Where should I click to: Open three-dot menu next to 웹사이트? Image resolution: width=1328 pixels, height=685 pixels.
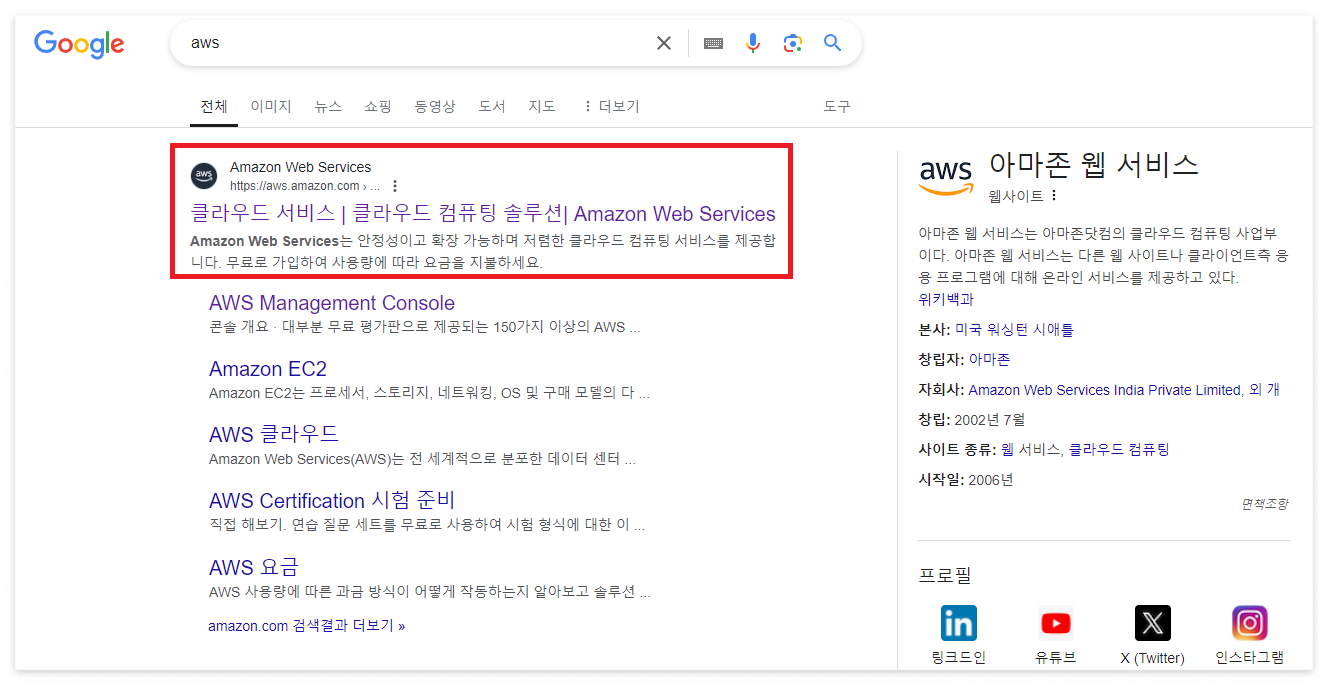(1053, 195)
